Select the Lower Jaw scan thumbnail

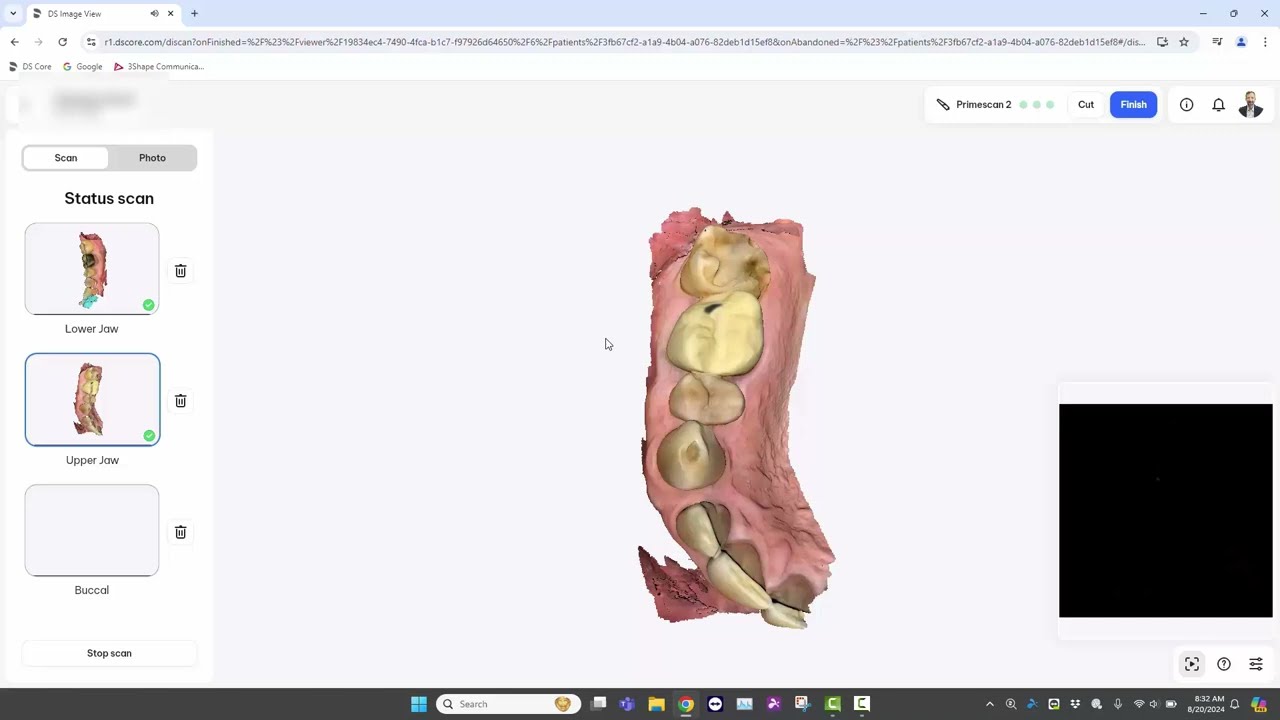(92, 269)
